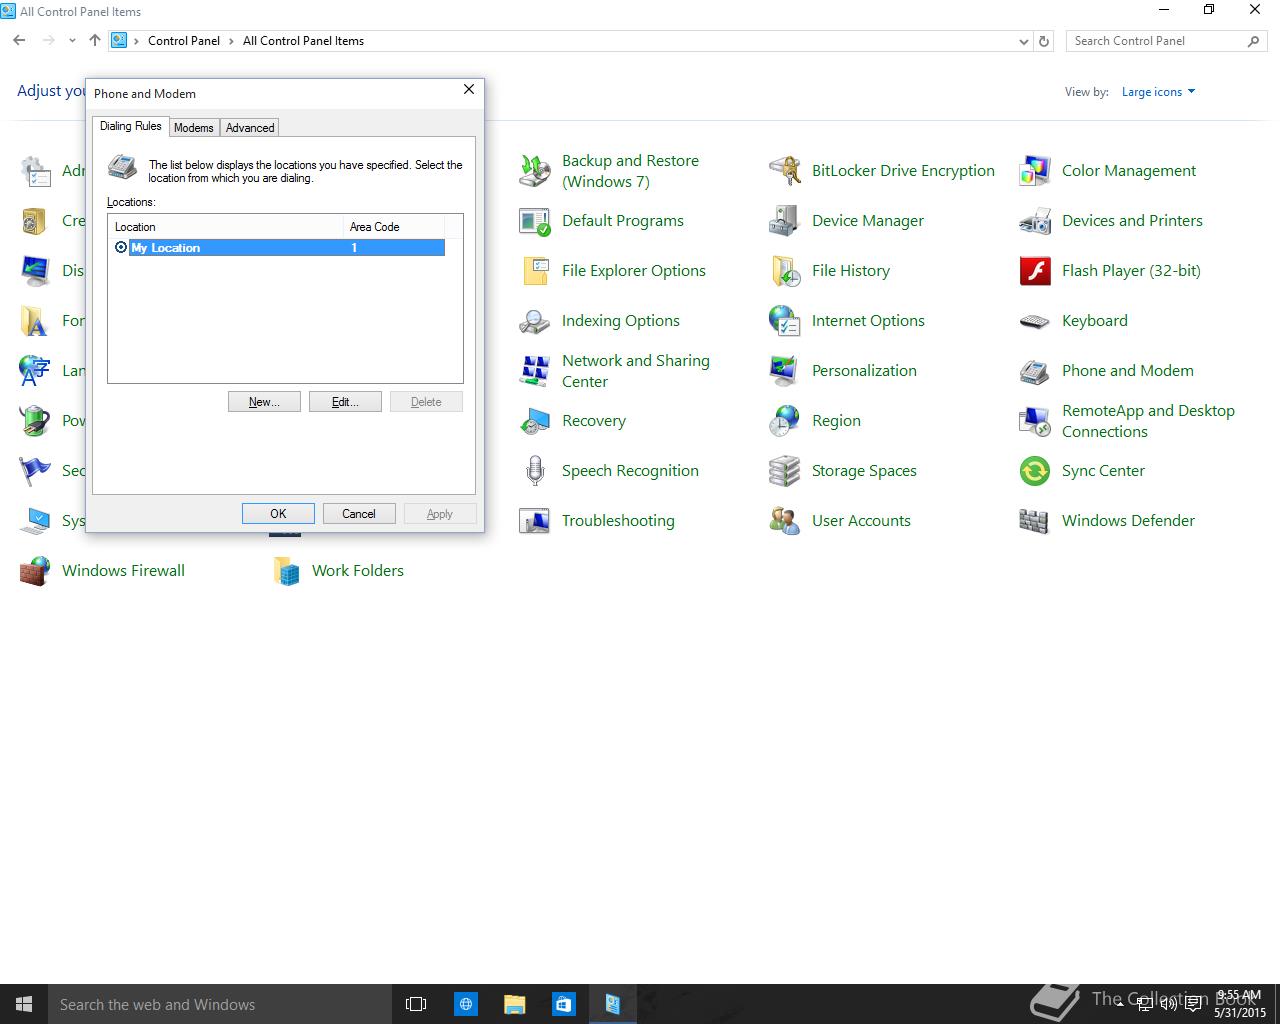Click Edit... button in Phone and Modem
This screenshot has width=1280, height=1024.
point(345,402)
